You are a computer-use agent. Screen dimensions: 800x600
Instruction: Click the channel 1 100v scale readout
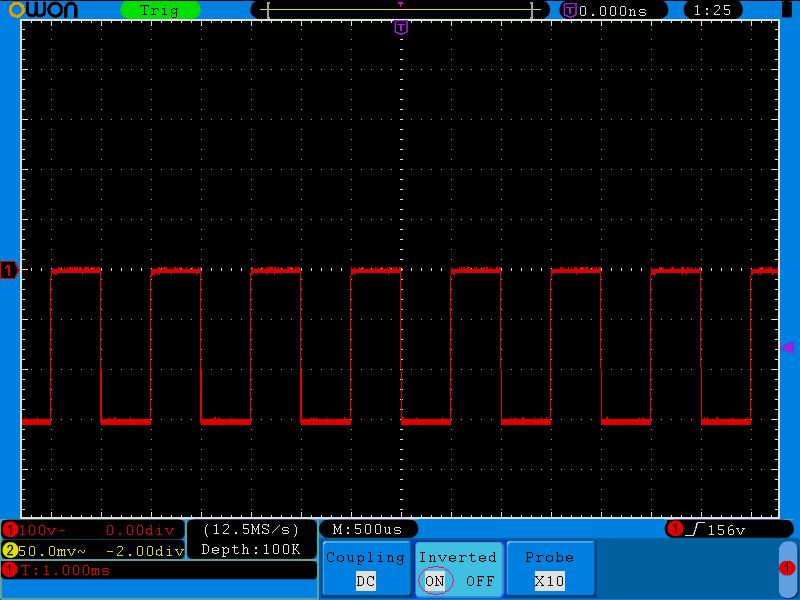click(x=42, y=530)
